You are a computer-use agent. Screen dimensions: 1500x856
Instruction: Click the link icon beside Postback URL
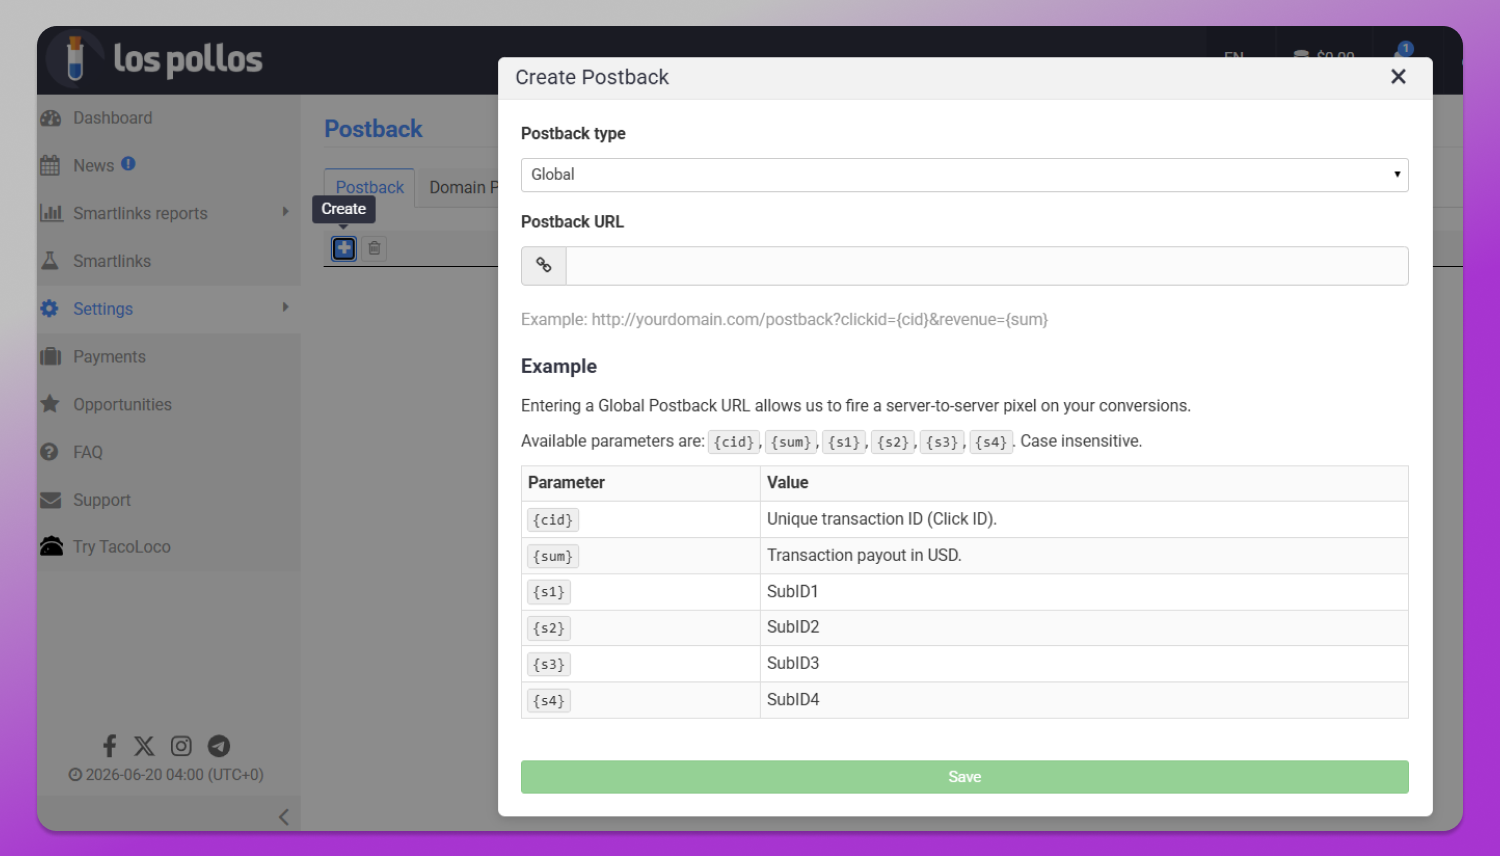pyautogui.click(x=544, y=266)
